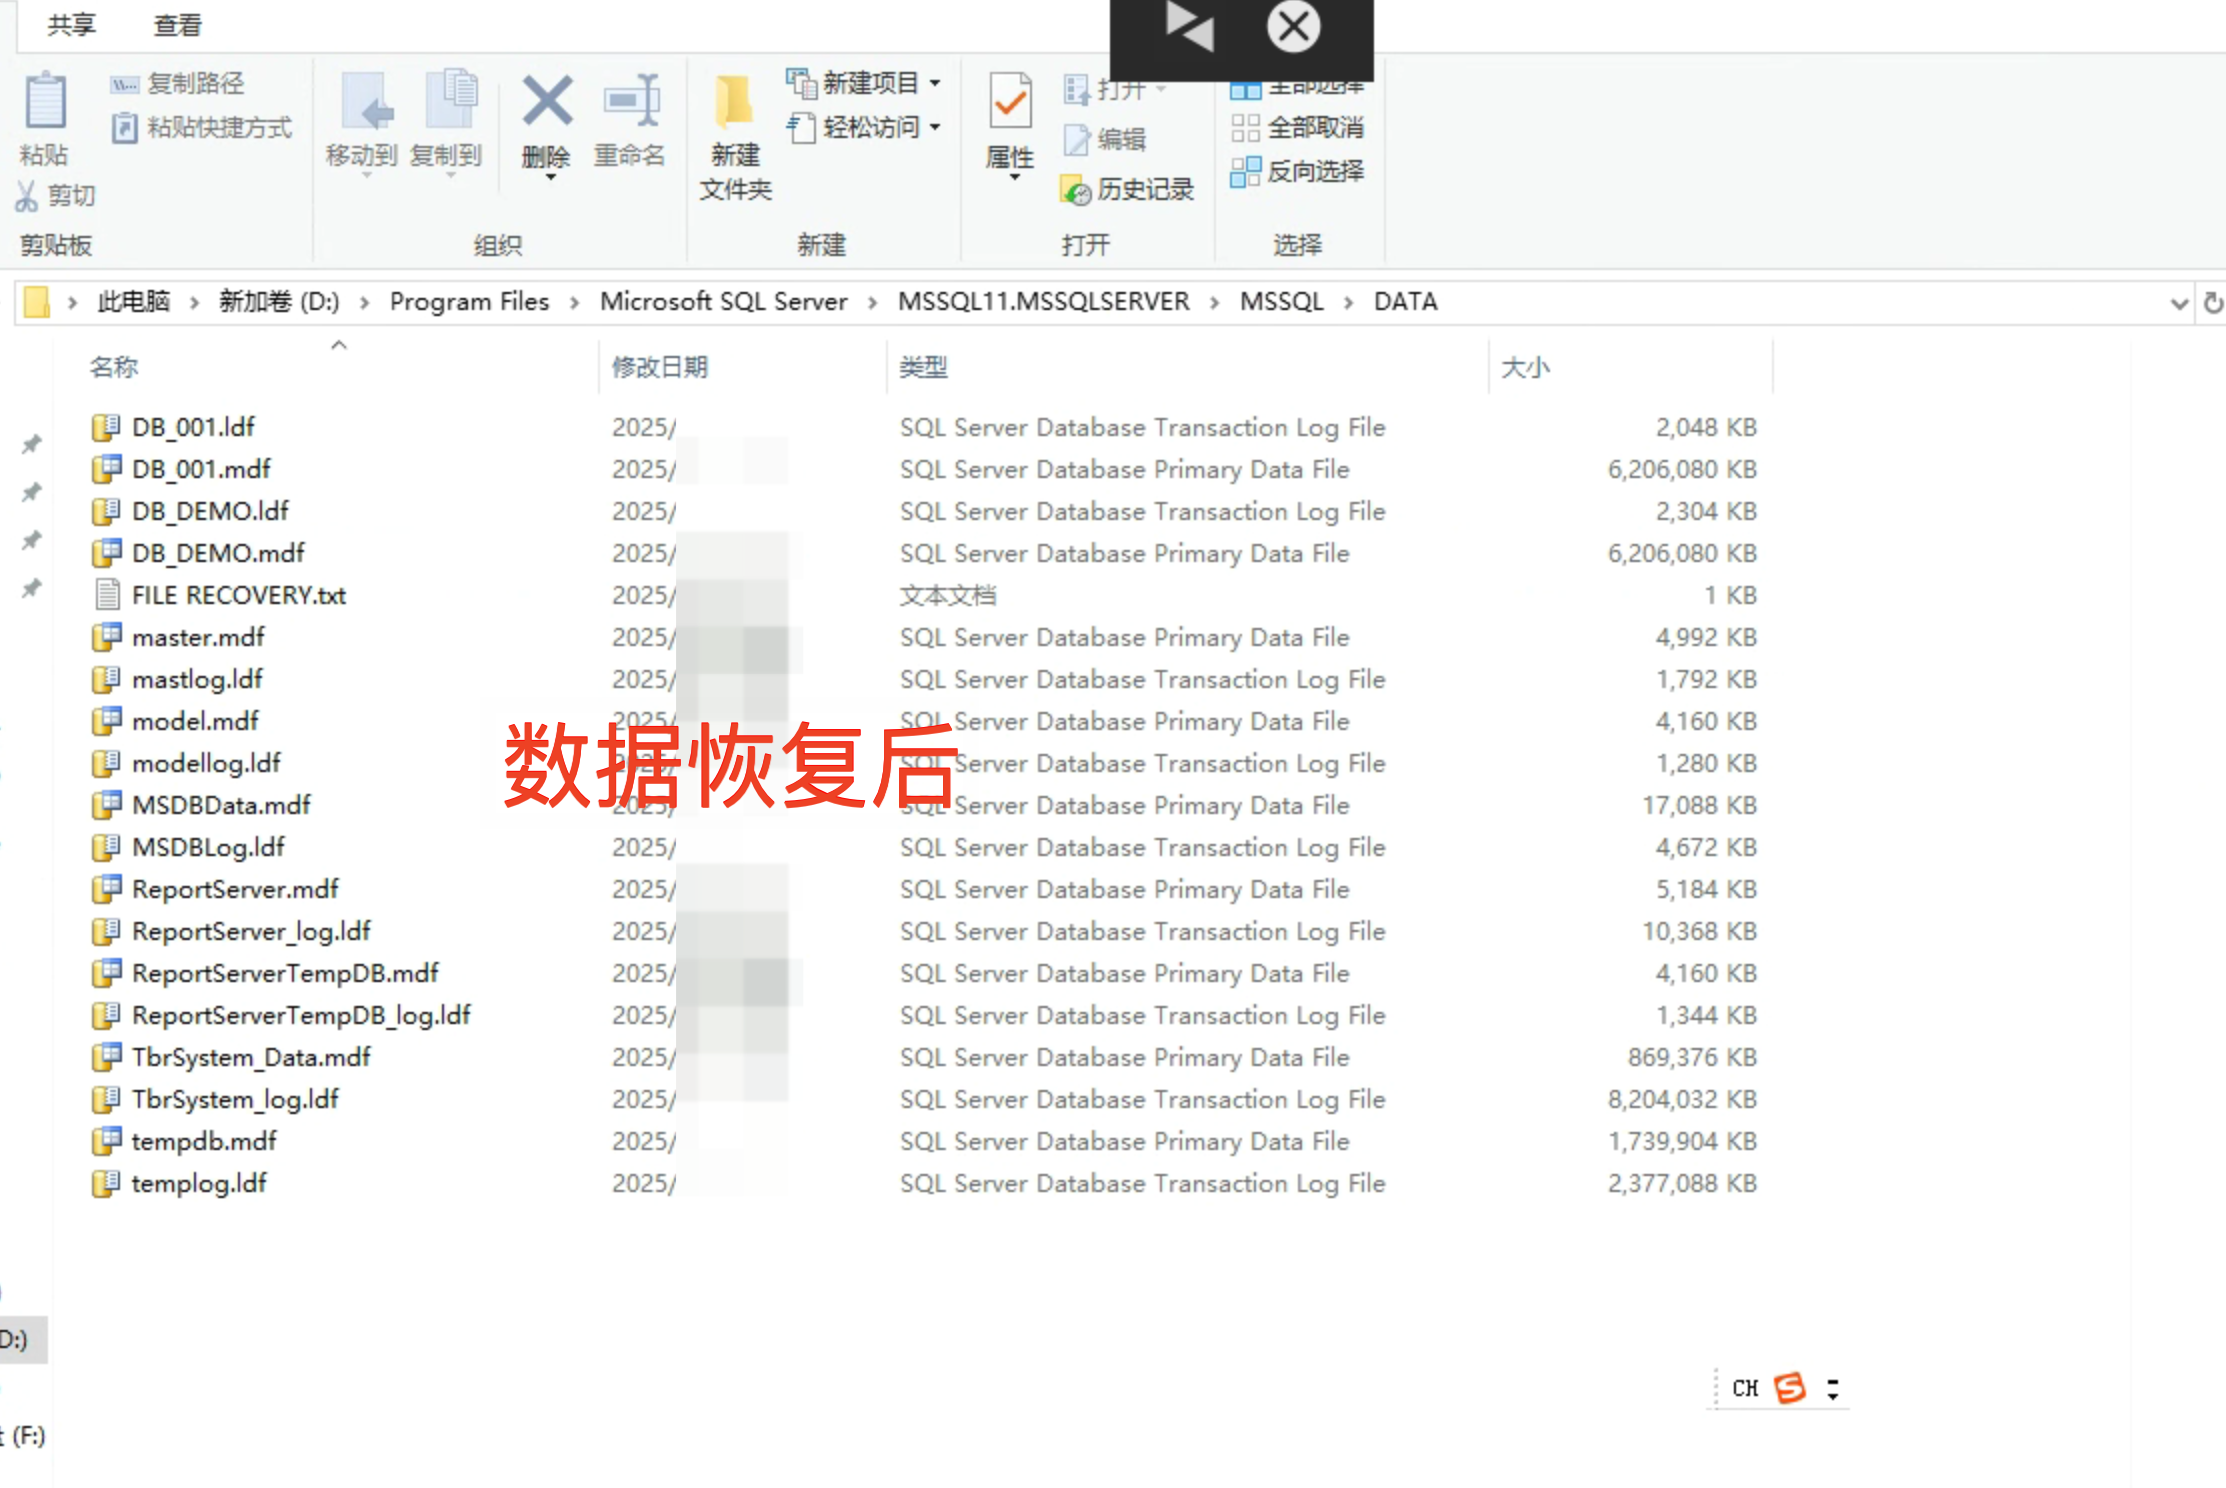
Task: Open History (历史记录) icon
Action: (1077, 190)
